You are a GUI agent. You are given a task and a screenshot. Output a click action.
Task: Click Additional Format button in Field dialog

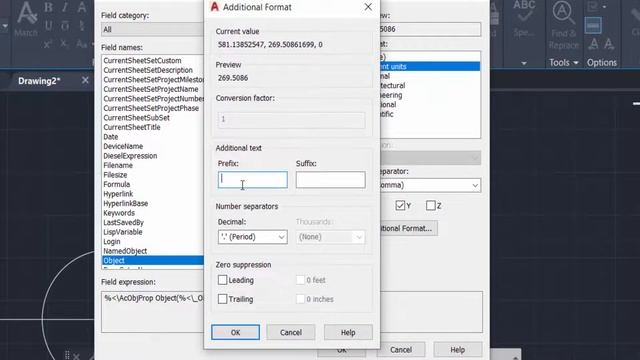[x=409, y=228]
